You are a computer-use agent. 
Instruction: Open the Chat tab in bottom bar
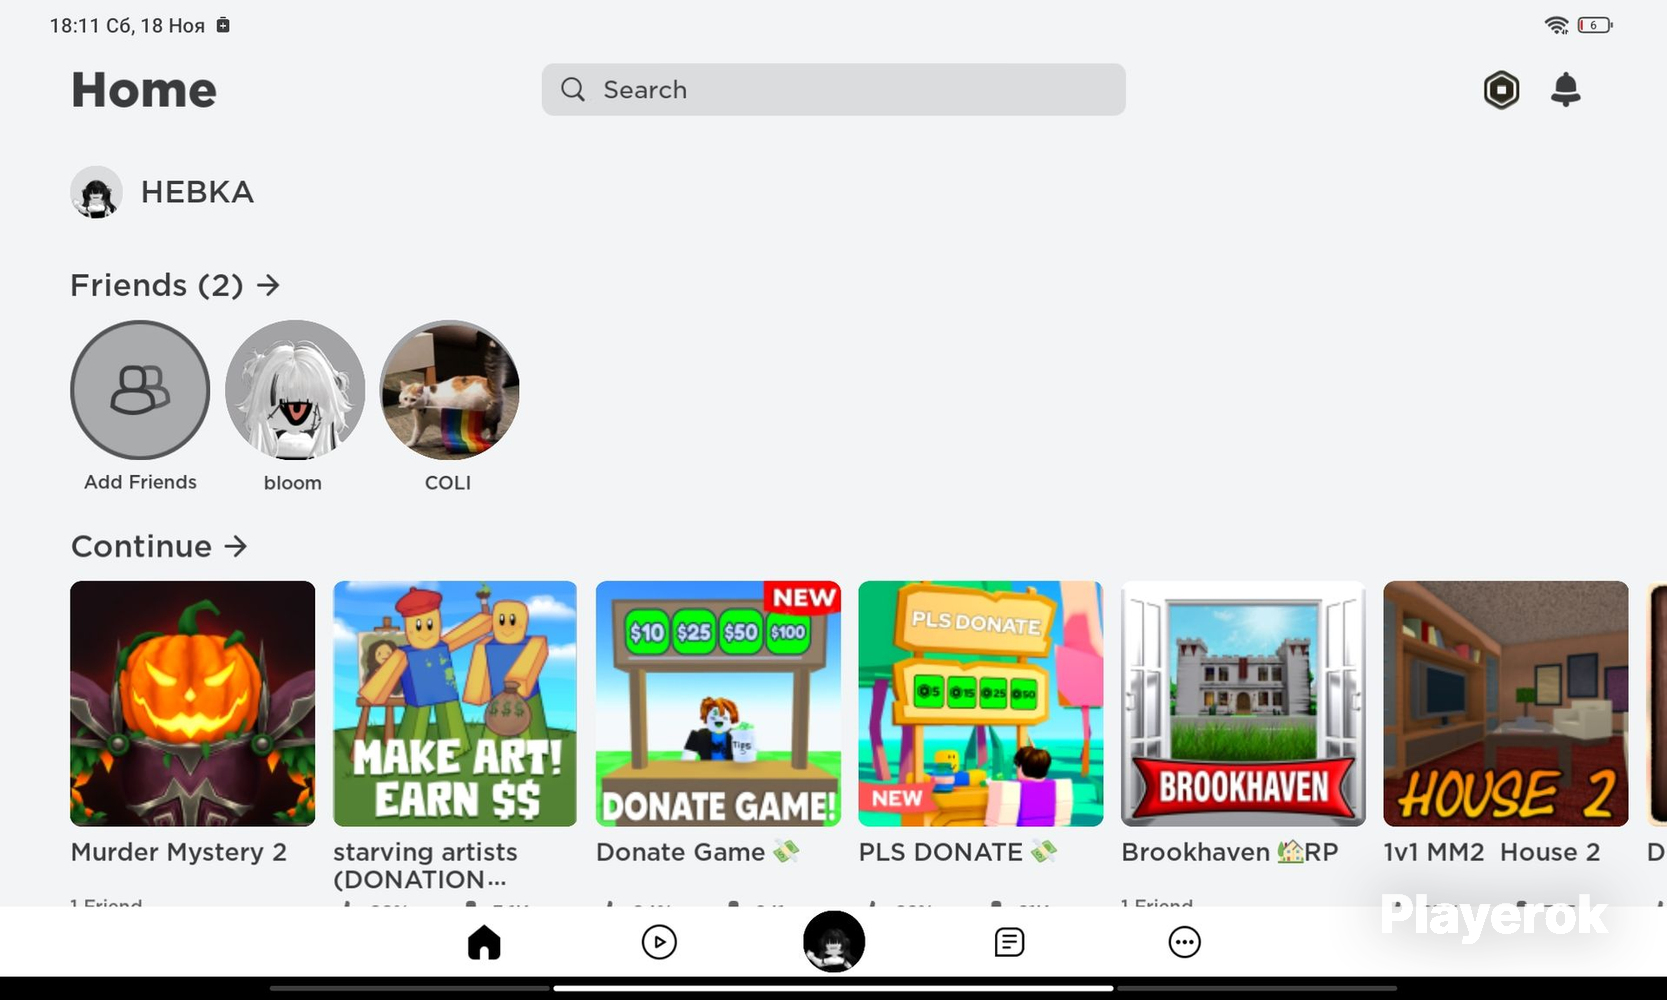[x=1009, y=942]
